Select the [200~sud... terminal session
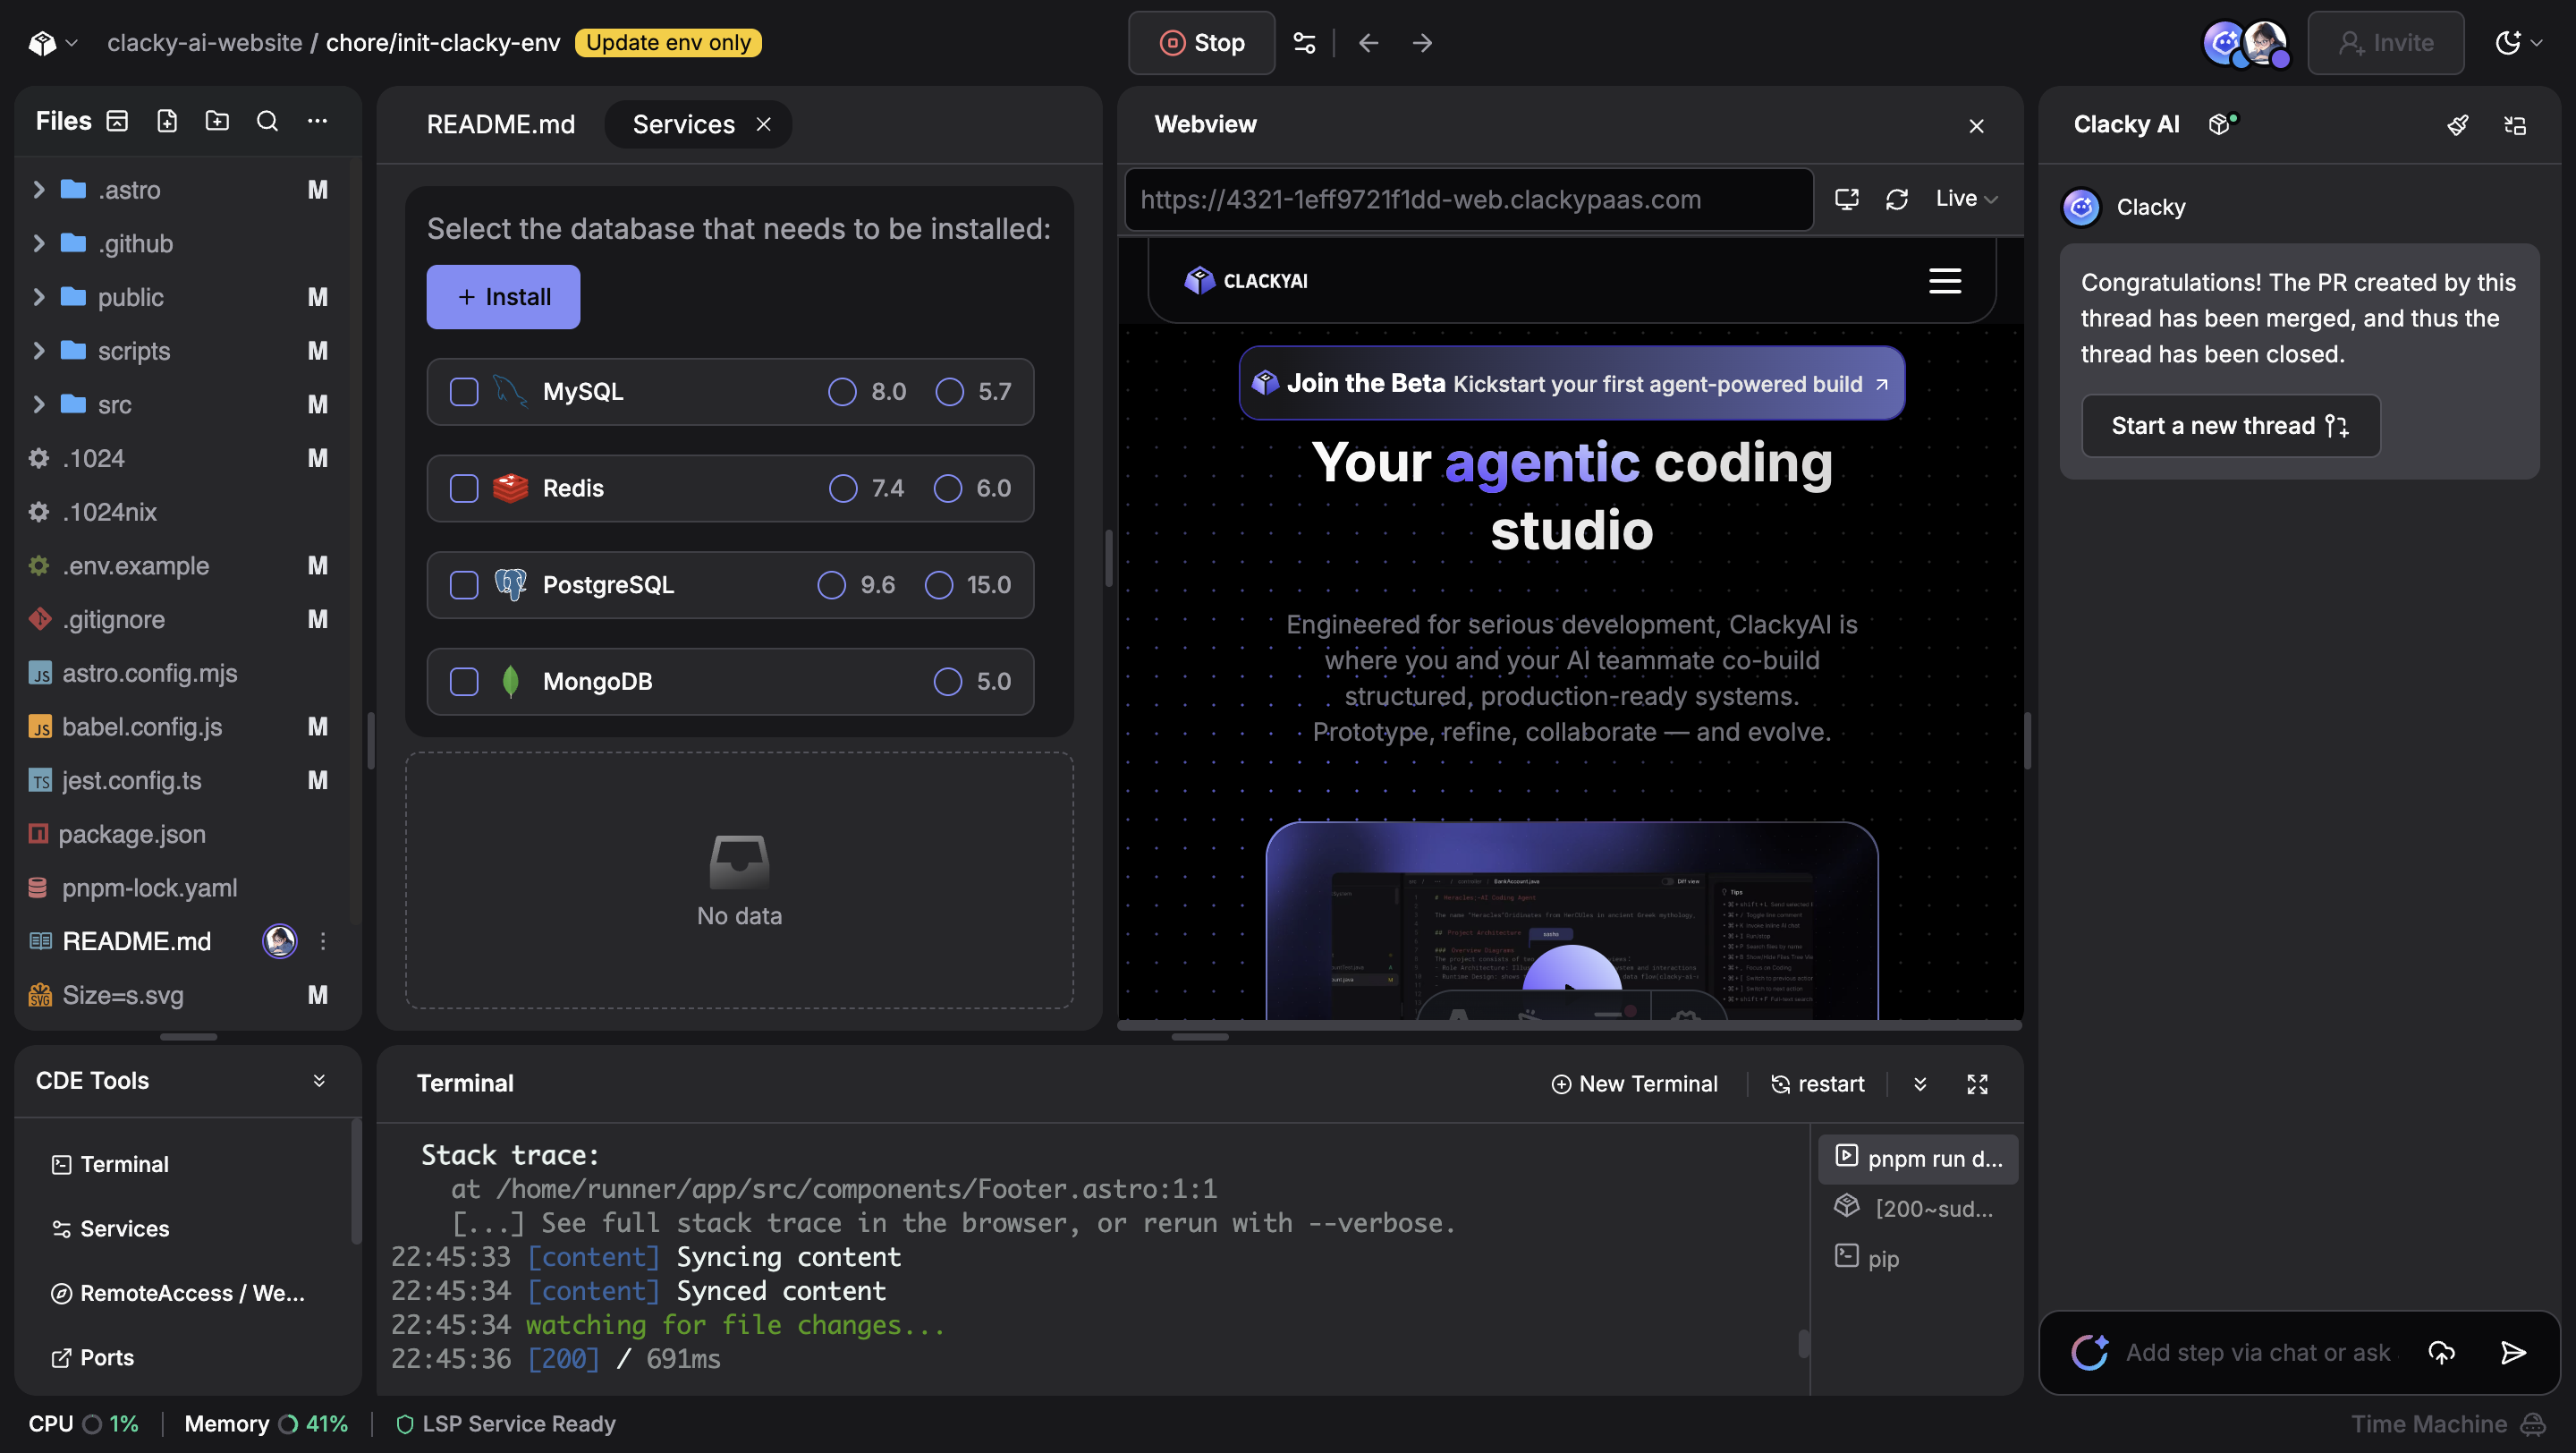This screenshot has height=1453, width=2576. click(x=1918, y=1208)
